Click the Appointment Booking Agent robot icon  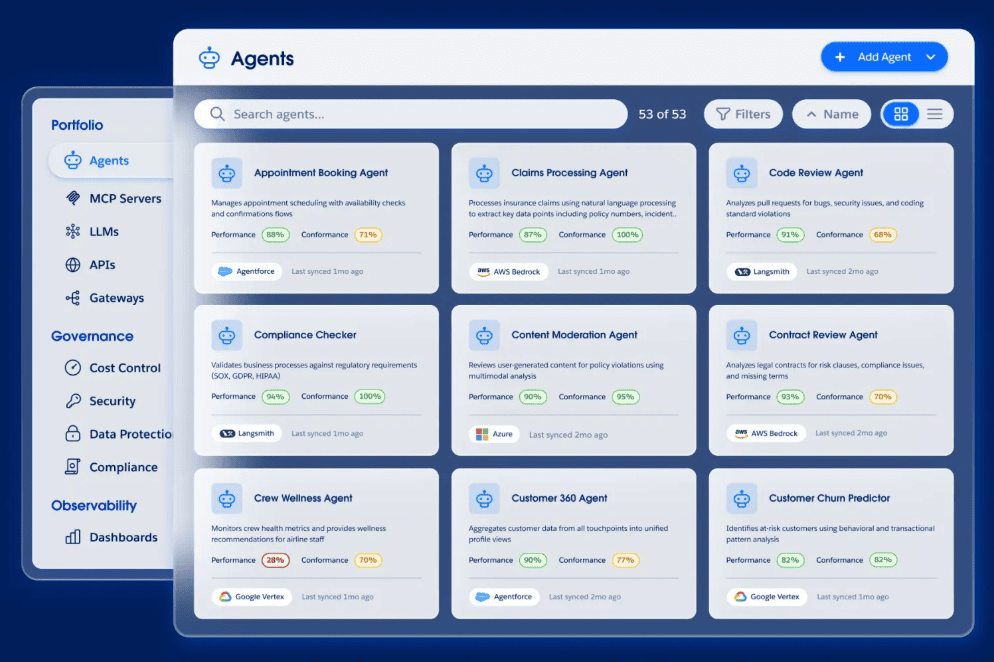[227, 172]
